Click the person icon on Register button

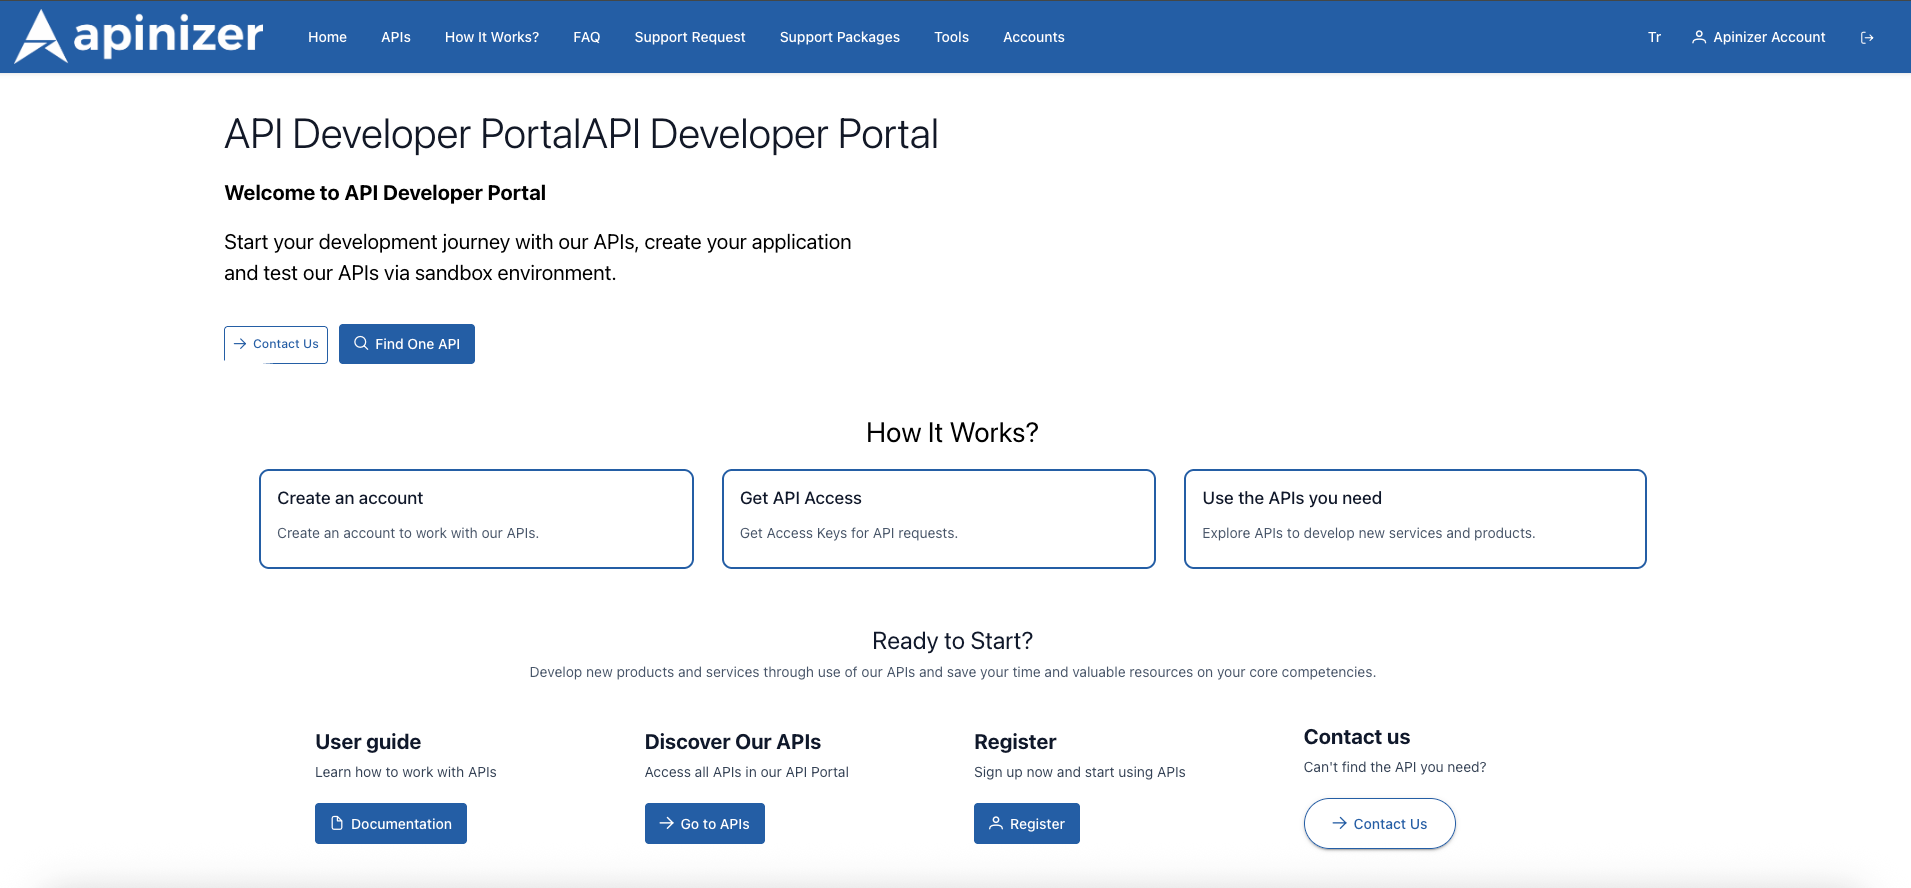click(996, 823)
